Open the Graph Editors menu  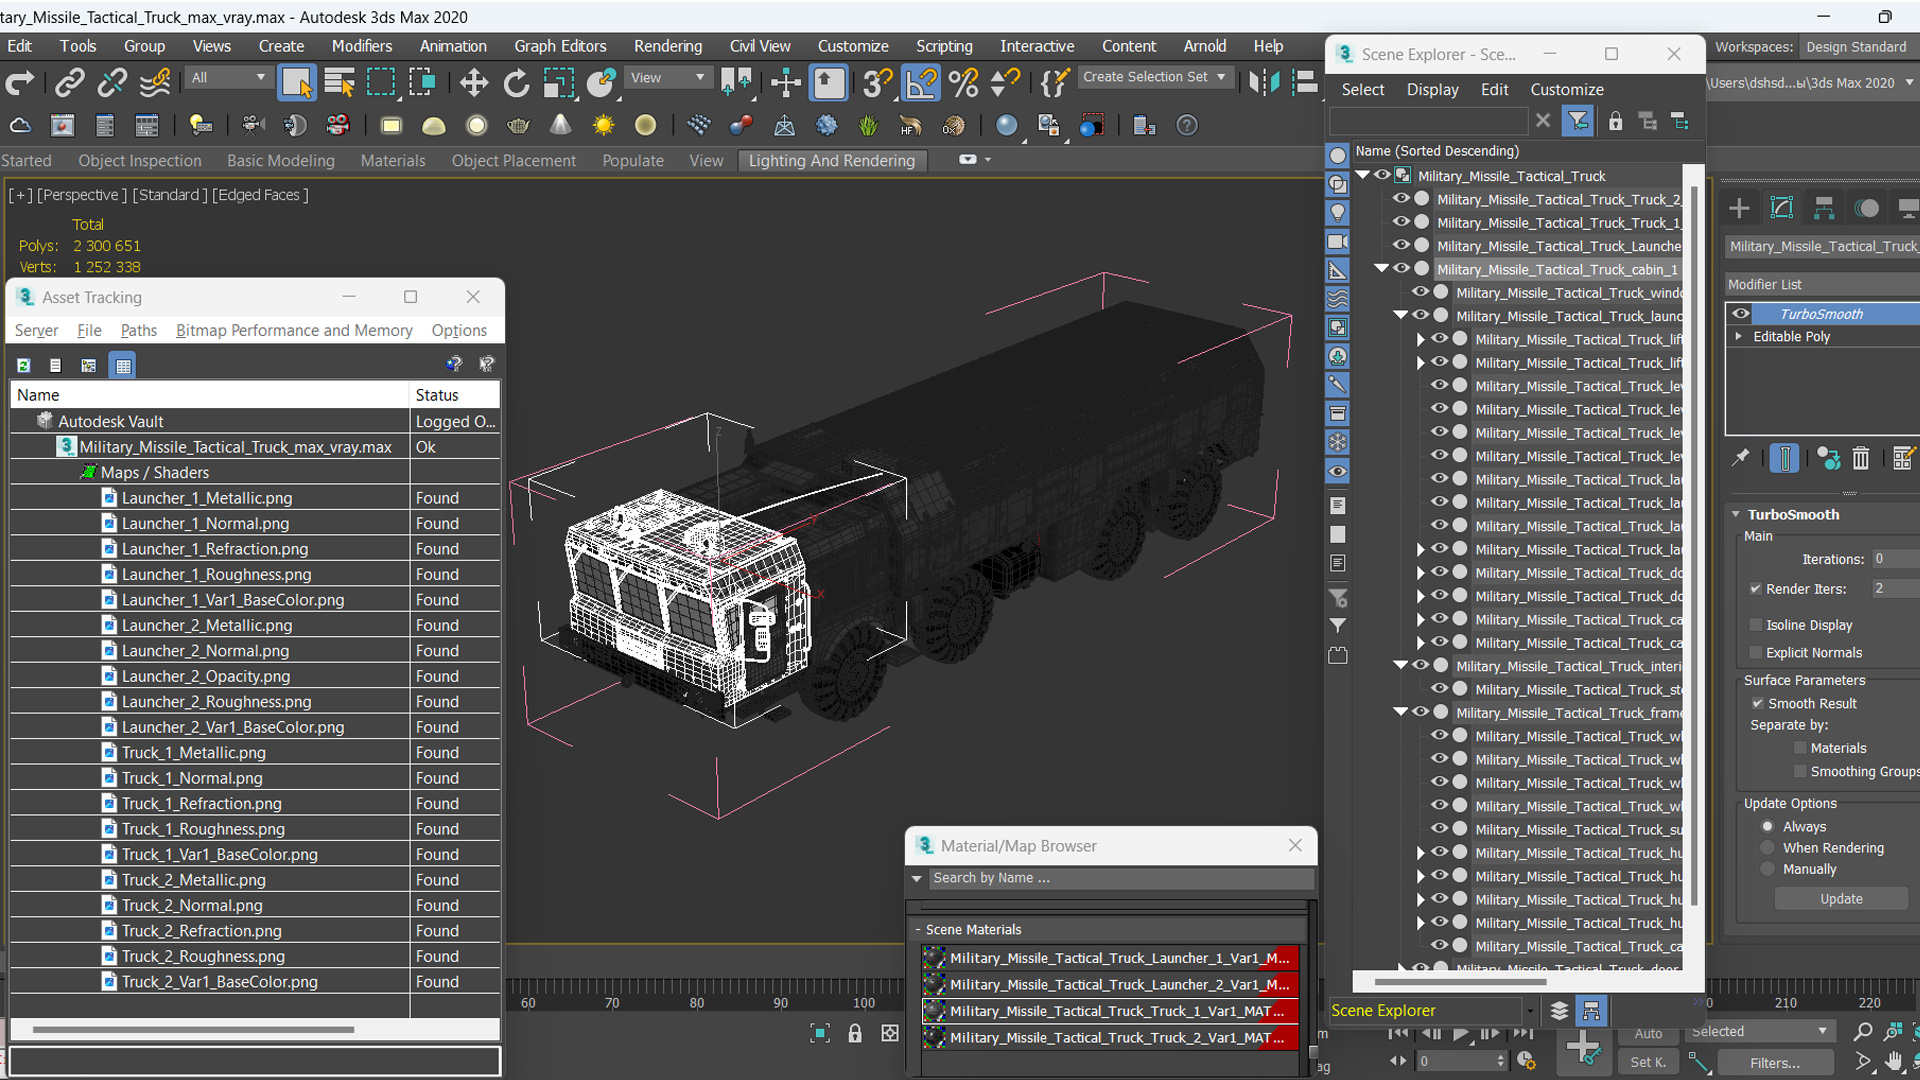tap(560, 46)
